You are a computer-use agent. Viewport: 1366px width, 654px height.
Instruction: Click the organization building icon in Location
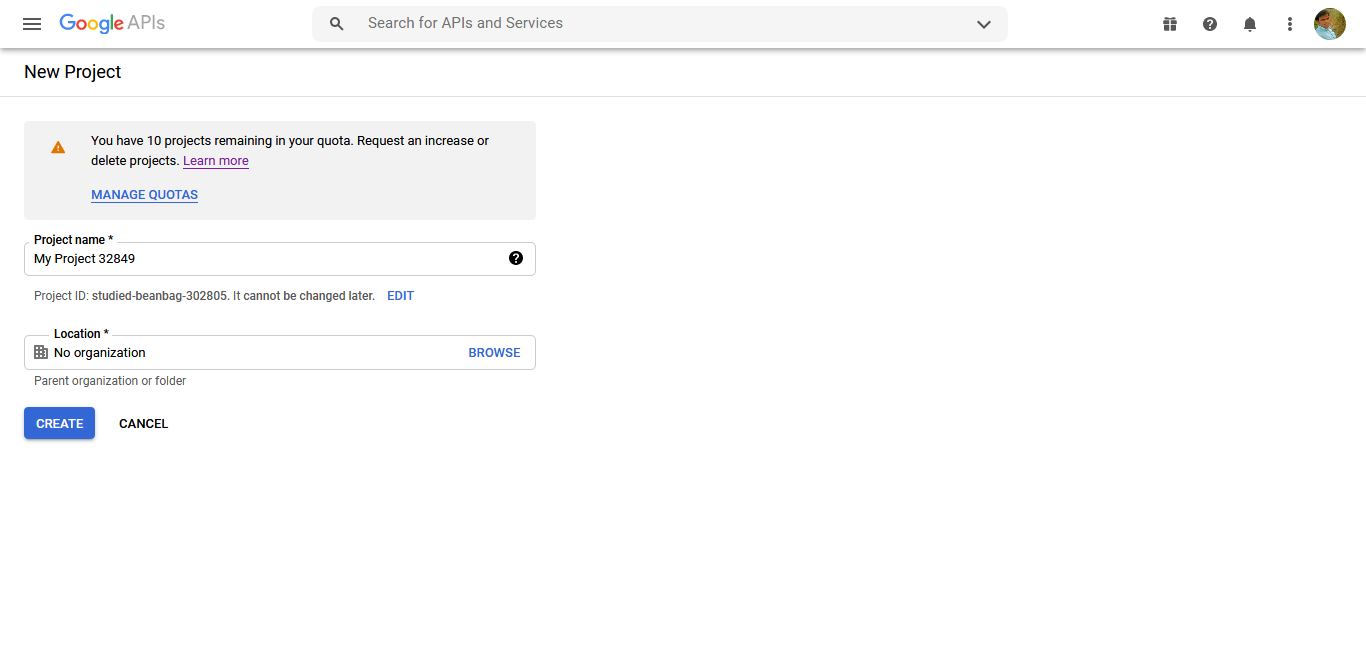(x=41, y=352)
